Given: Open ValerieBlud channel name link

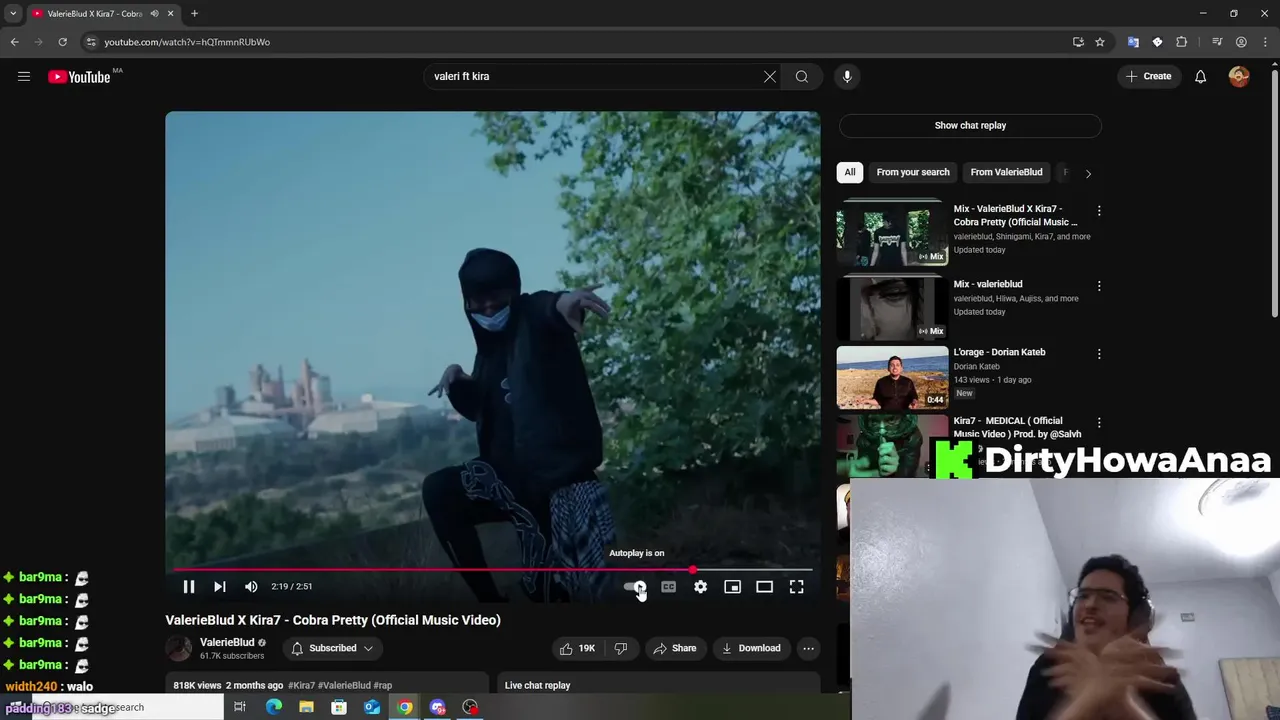Looking at the screenshot, I should tap(227, 642).
